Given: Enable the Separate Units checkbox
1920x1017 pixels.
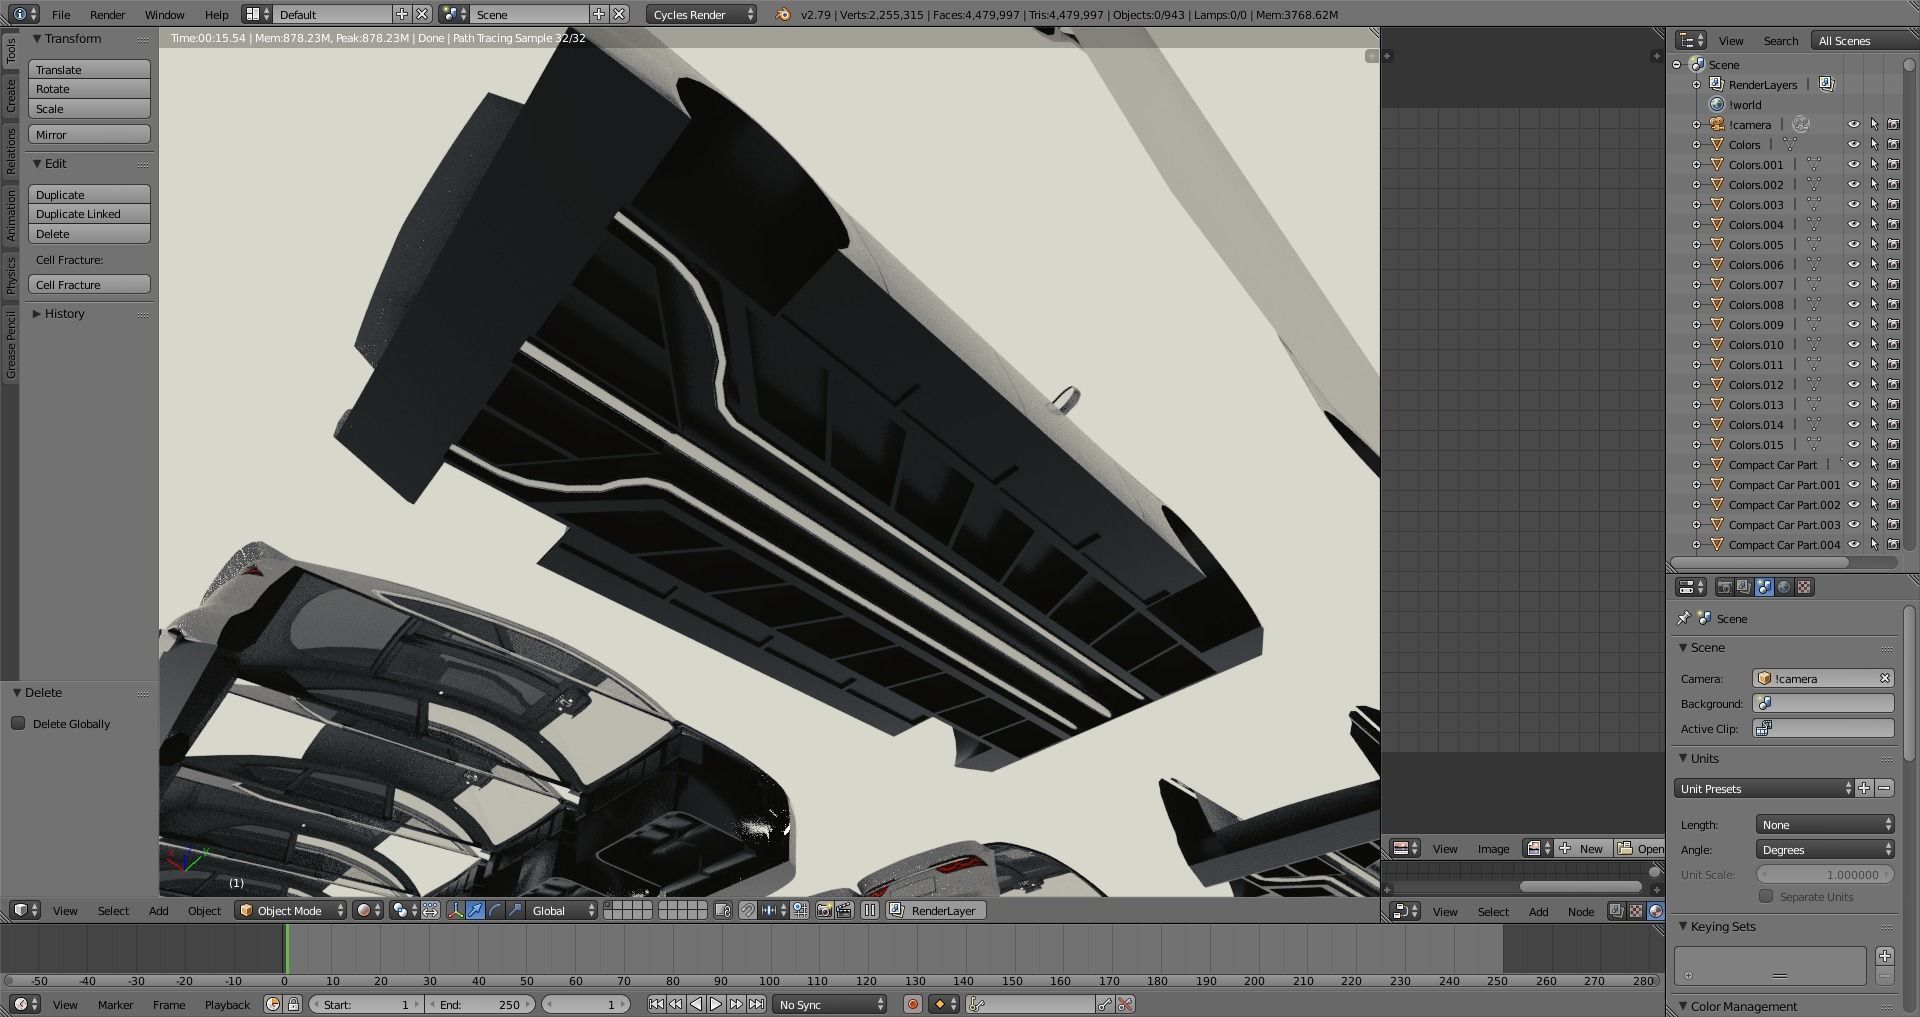Looking at the screenshot, I should (x=1766, y=896).
